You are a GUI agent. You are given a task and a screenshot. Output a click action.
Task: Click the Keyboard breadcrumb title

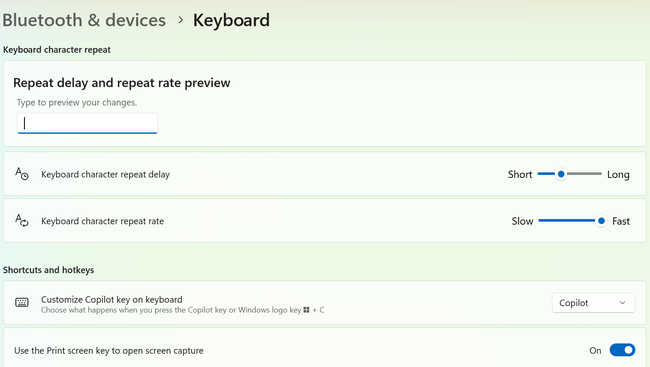(231, 20)
